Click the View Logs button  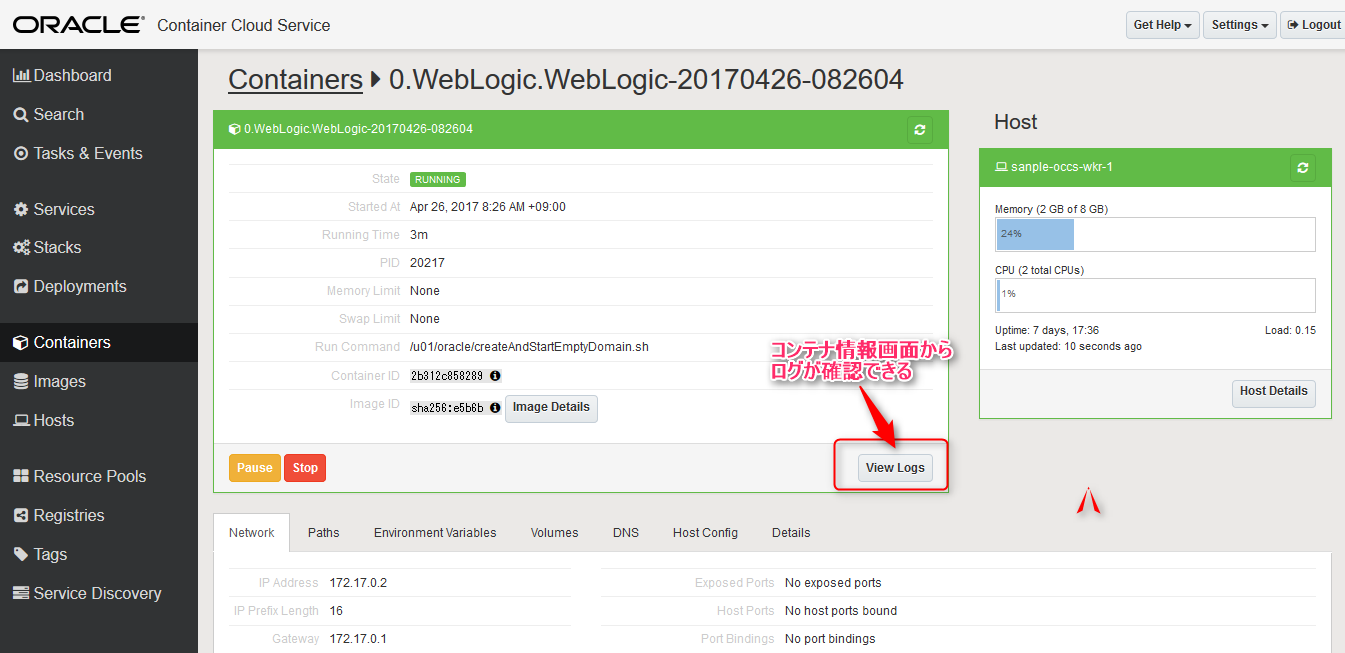895,468
